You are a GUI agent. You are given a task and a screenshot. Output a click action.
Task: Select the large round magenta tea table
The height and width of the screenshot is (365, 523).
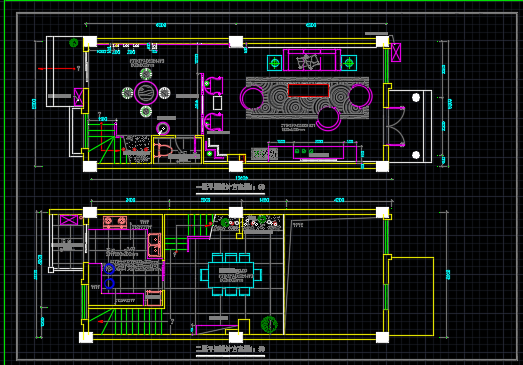click(x=146, y=93)
